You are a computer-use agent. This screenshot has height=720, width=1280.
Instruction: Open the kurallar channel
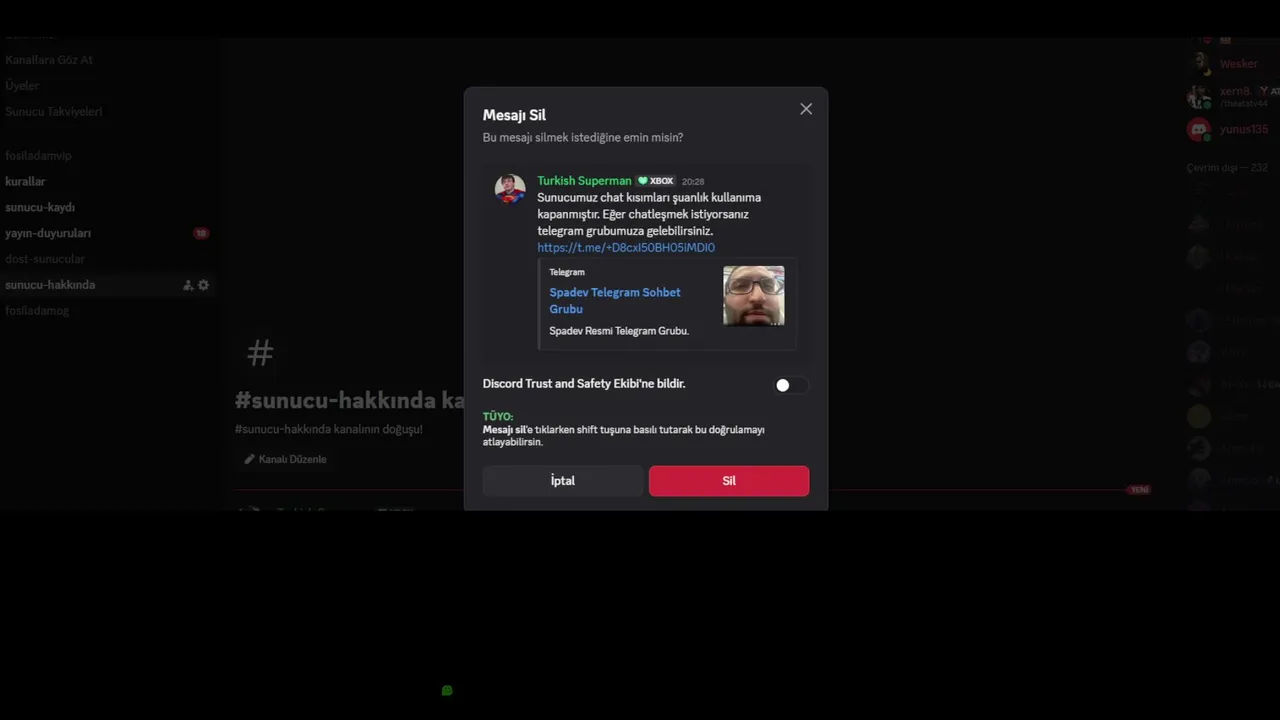[25, 182]
